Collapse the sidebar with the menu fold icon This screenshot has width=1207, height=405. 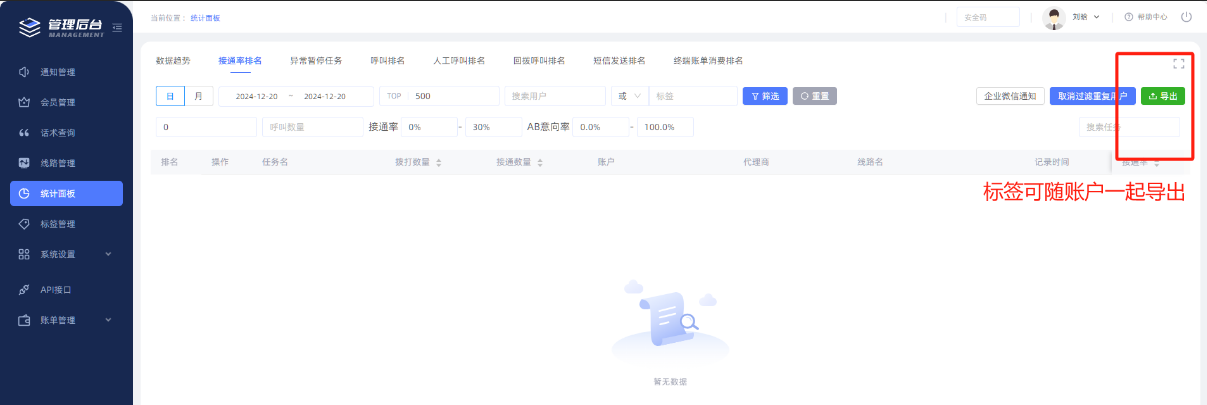pos(117,27)
